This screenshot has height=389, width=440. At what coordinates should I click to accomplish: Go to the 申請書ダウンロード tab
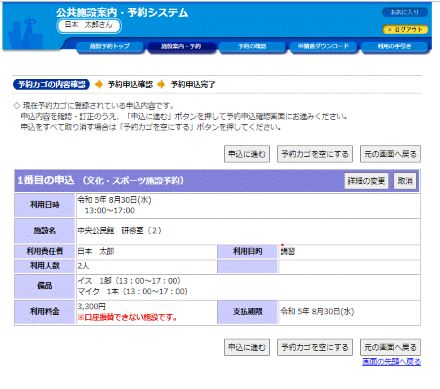(323, 46)
